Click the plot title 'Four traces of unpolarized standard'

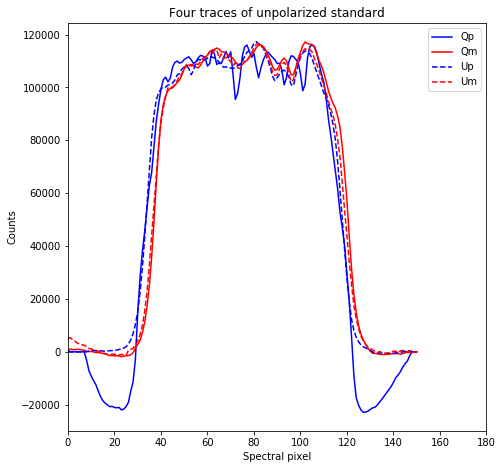tap(277, 13)
